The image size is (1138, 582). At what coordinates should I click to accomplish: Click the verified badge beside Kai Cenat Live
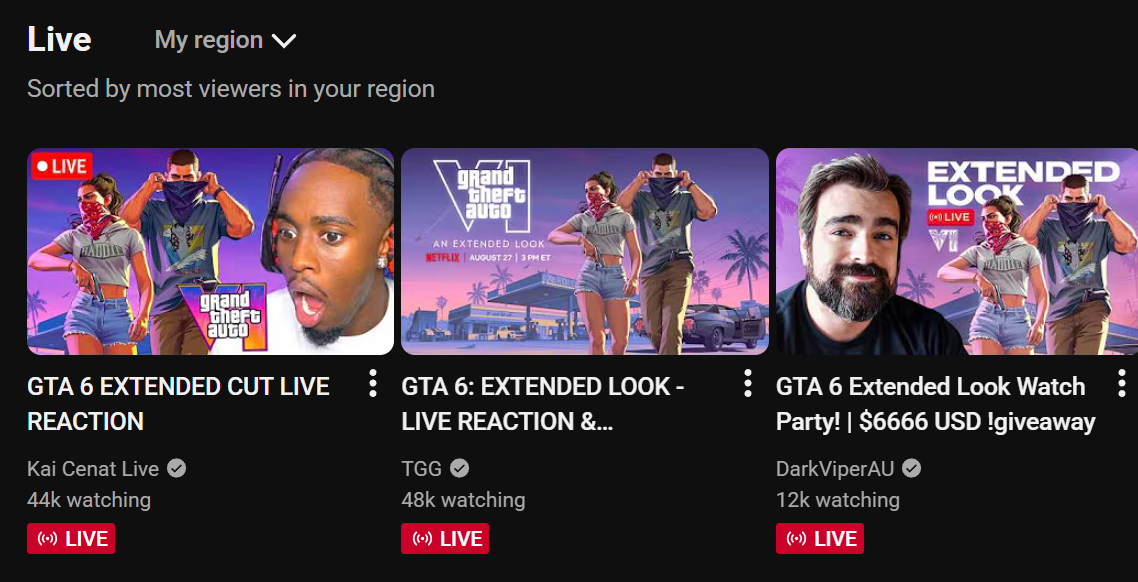(176, 469)
